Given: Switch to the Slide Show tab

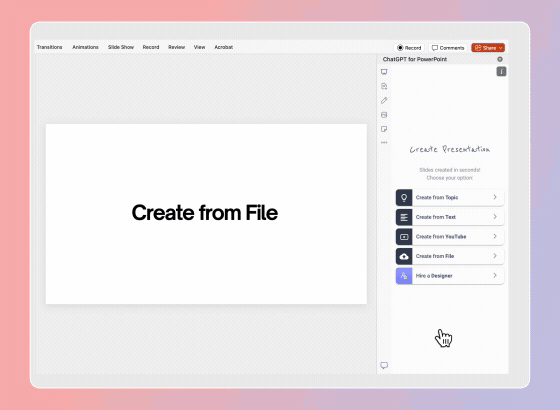Looking at the screenshot, I should 121,47.
